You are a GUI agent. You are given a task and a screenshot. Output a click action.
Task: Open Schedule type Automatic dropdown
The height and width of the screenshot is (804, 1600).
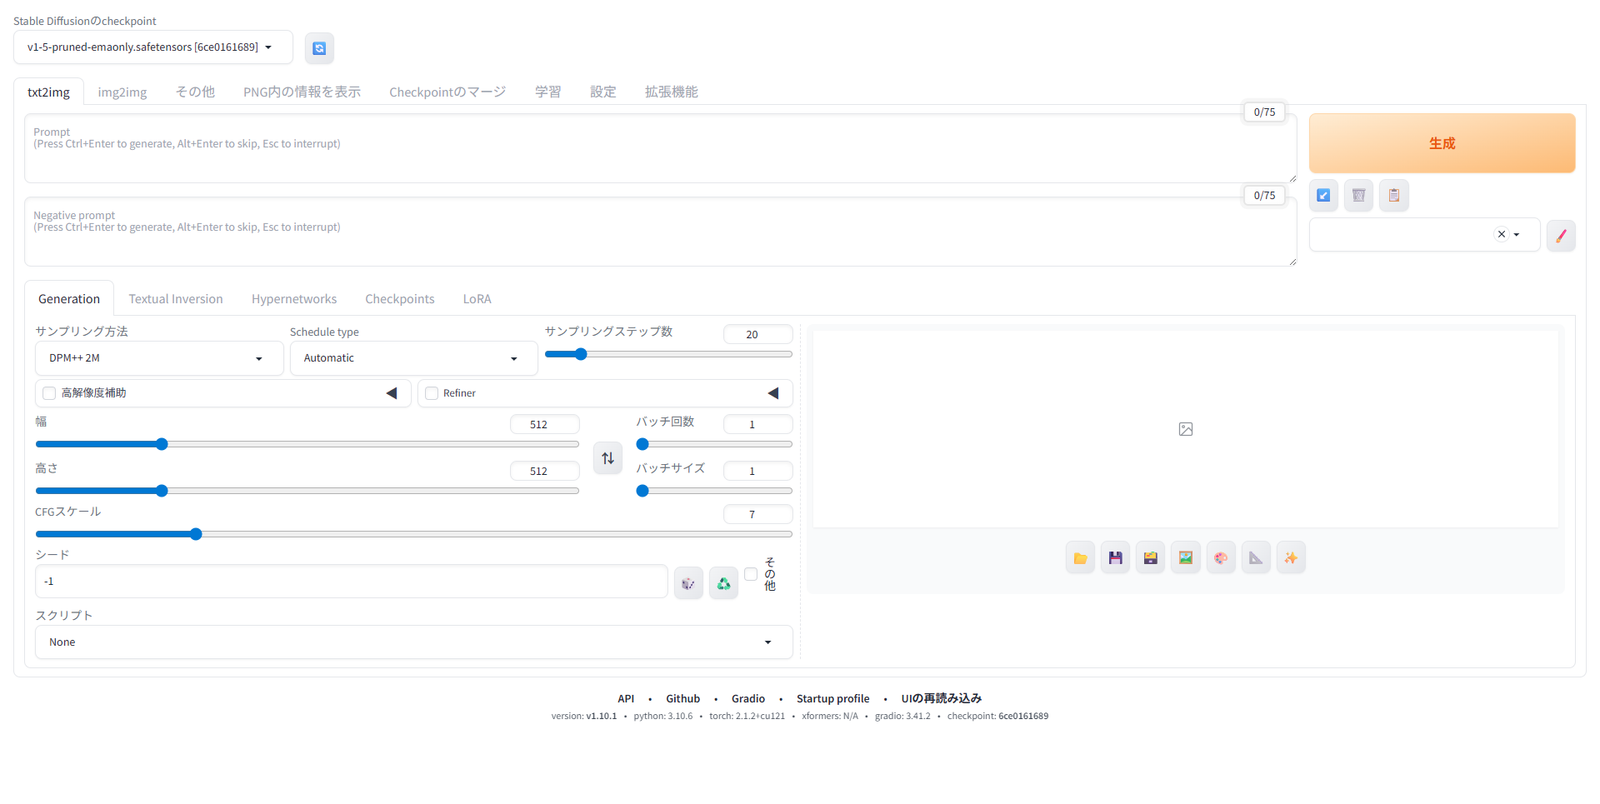[414, 358]
